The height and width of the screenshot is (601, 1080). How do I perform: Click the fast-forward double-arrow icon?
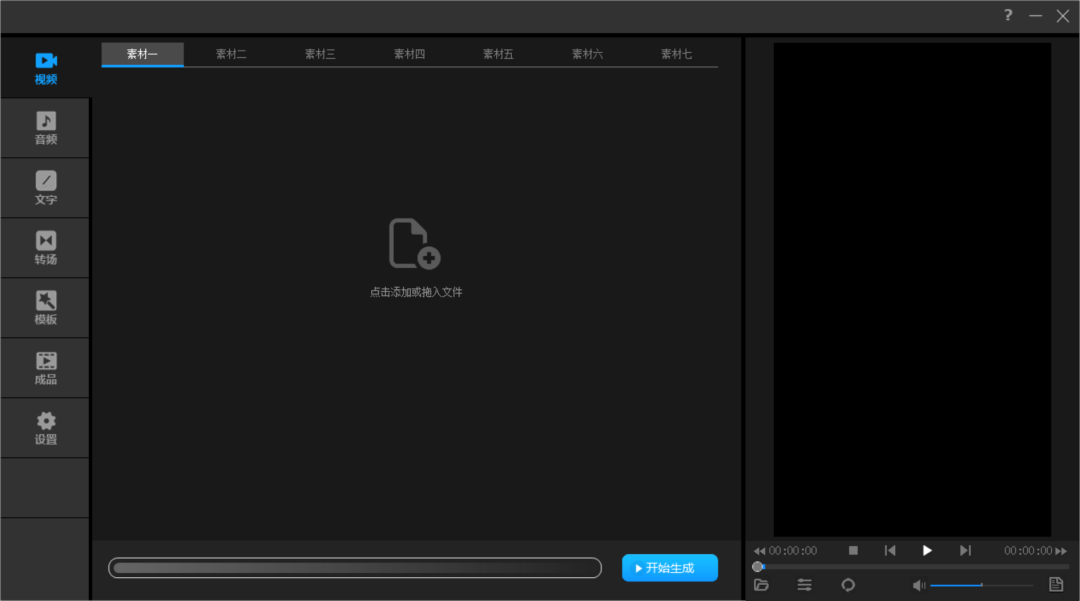click(x=1061, y=551)
